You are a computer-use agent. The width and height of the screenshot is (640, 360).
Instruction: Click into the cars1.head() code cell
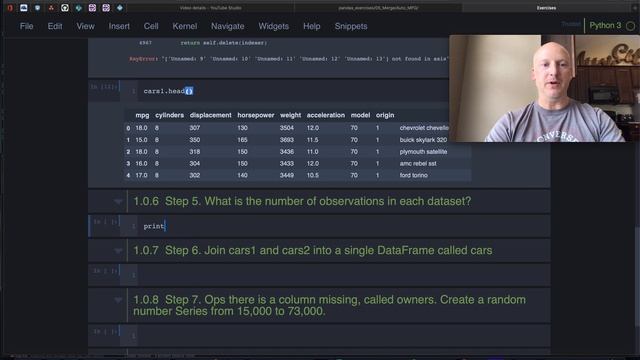click(294, 91)
